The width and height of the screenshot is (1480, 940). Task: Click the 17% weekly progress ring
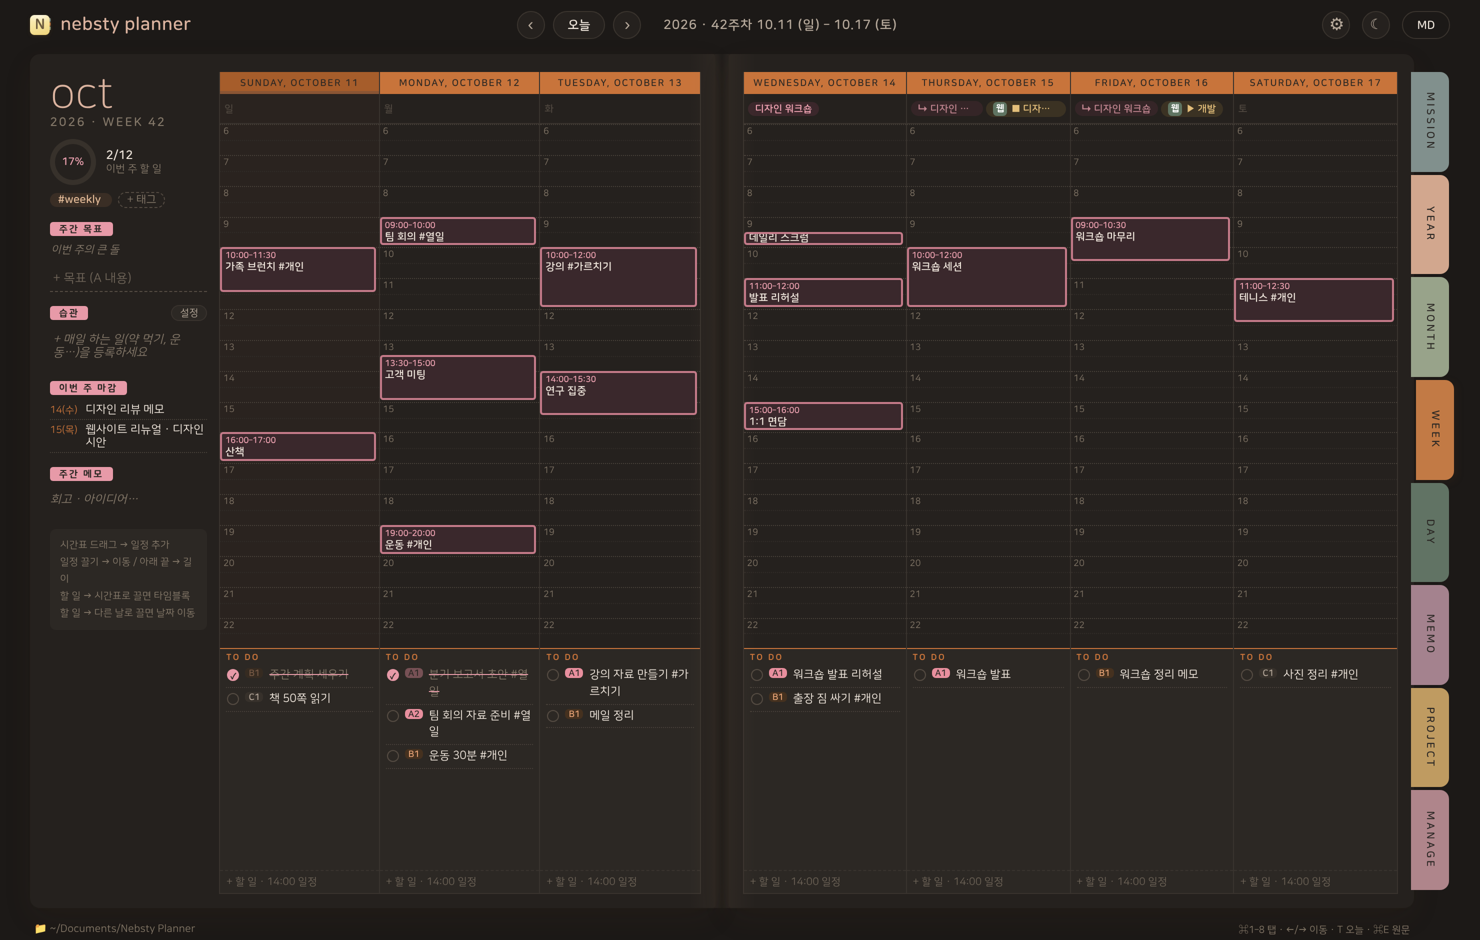click(x=73, y=161)
